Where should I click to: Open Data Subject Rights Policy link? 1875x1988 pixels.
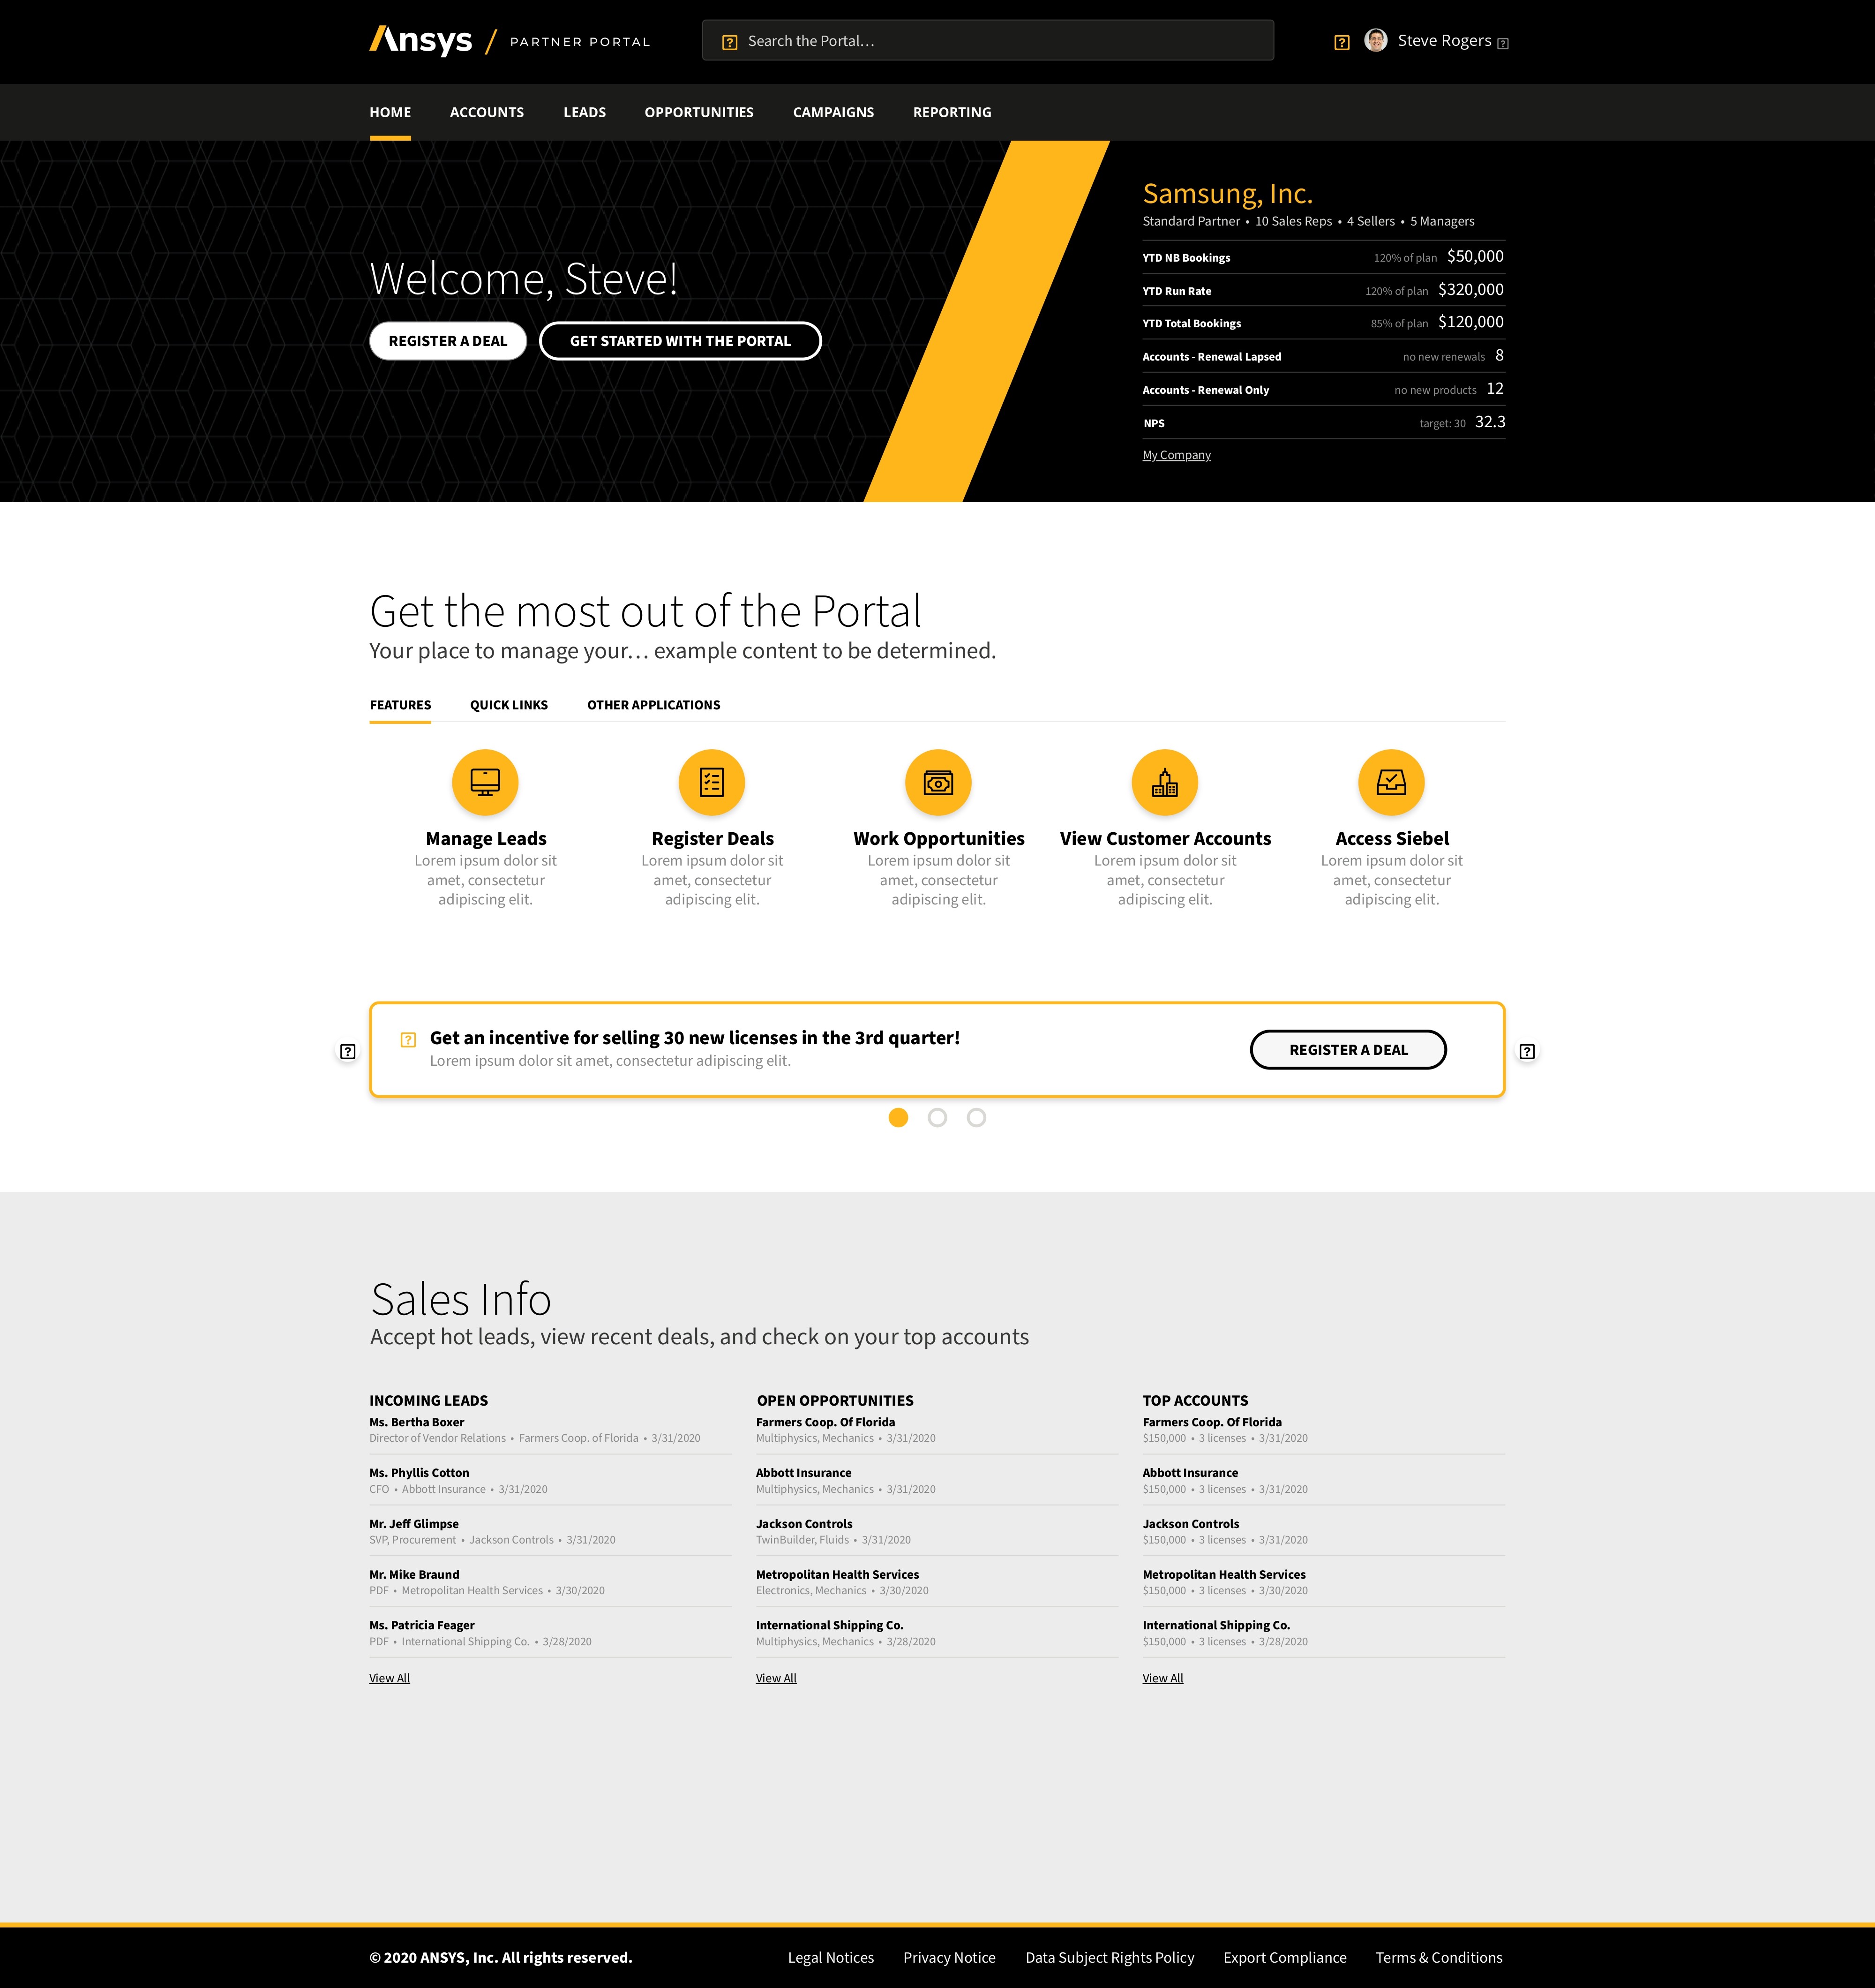point(1109,1958)
